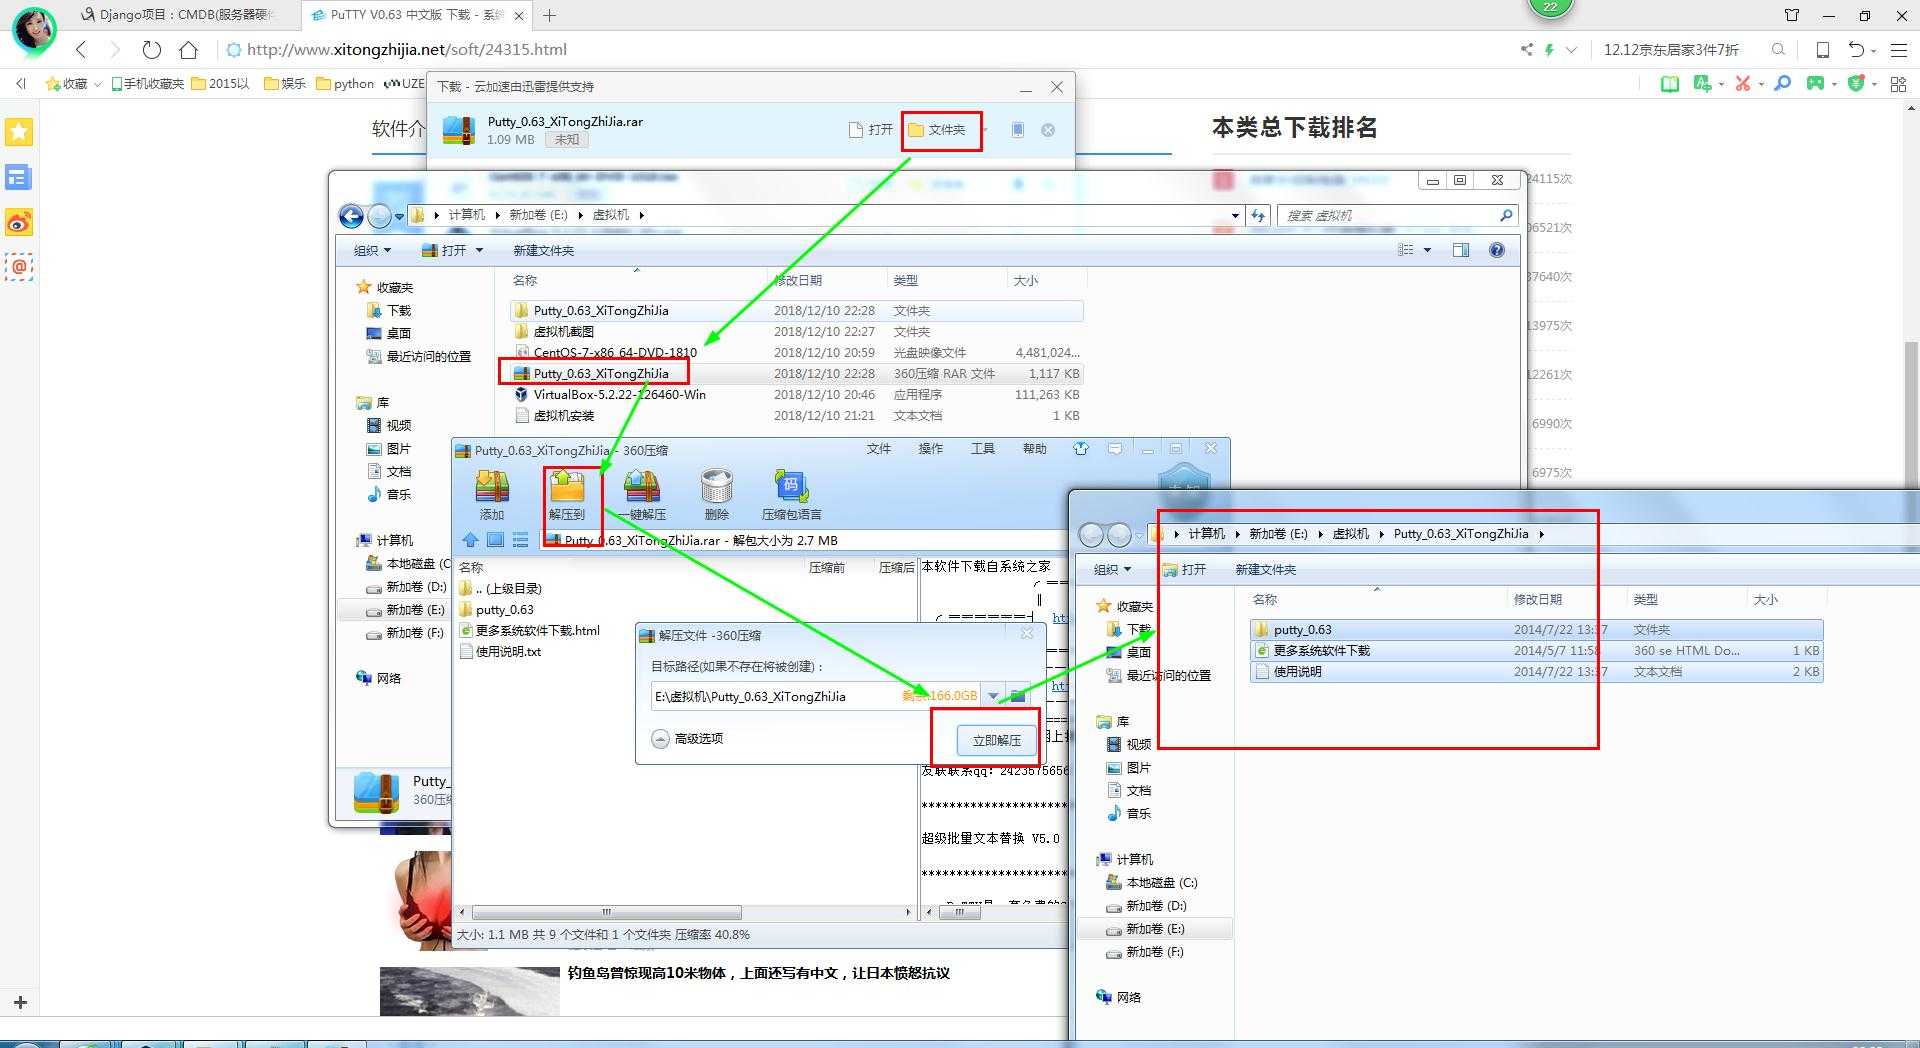Start a screenshot with the red scissors icon
1920x1048 pixels.
(1743, 84)
